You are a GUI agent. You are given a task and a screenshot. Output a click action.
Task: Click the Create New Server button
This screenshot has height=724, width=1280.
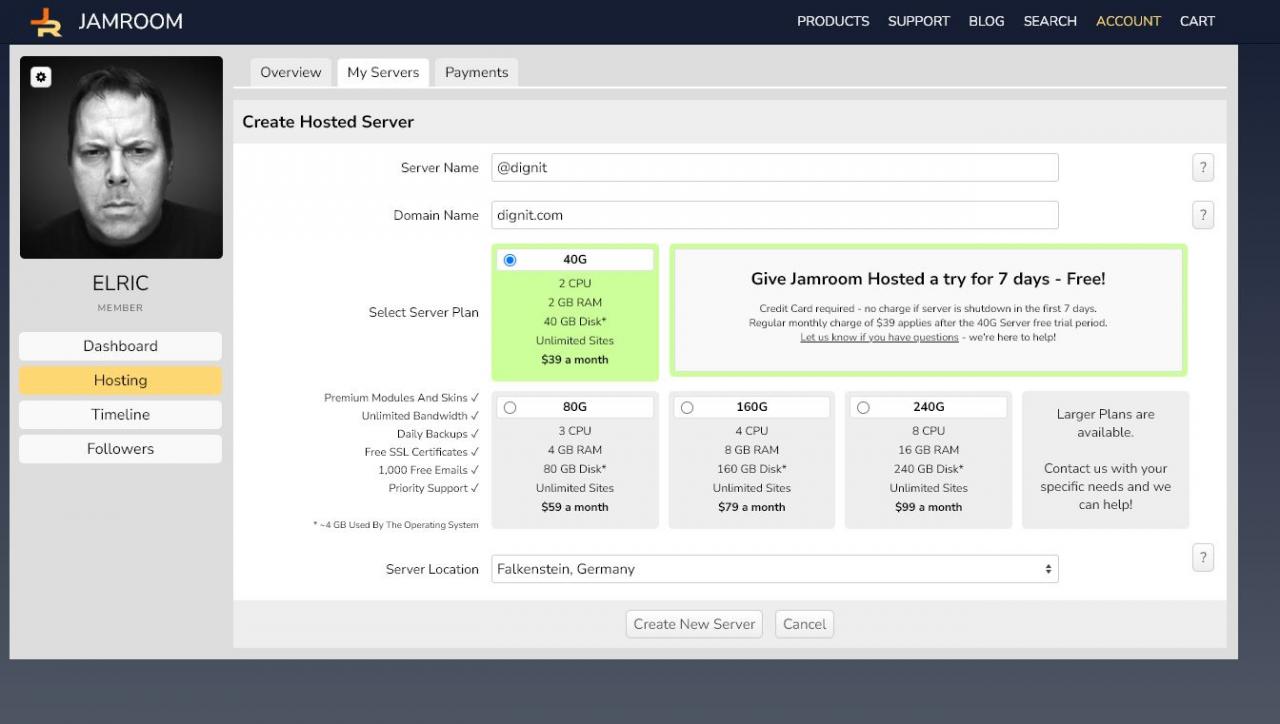pyautogui.click(x=694, y=624)
